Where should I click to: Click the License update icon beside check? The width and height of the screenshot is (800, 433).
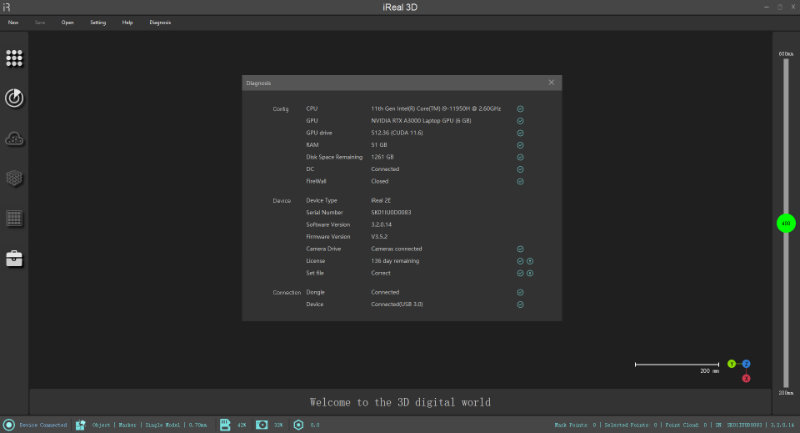[530, 261]
